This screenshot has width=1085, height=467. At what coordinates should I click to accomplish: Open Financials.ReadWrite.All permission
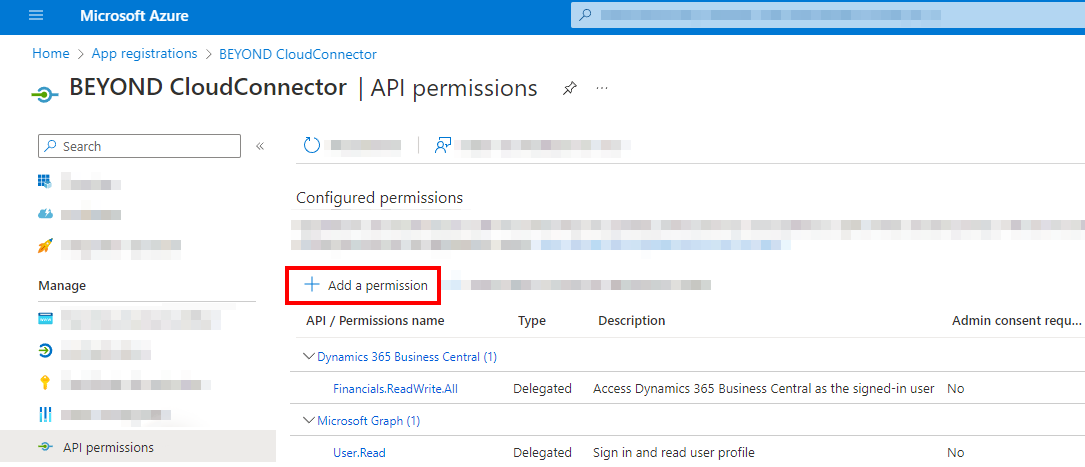[395, 389]
